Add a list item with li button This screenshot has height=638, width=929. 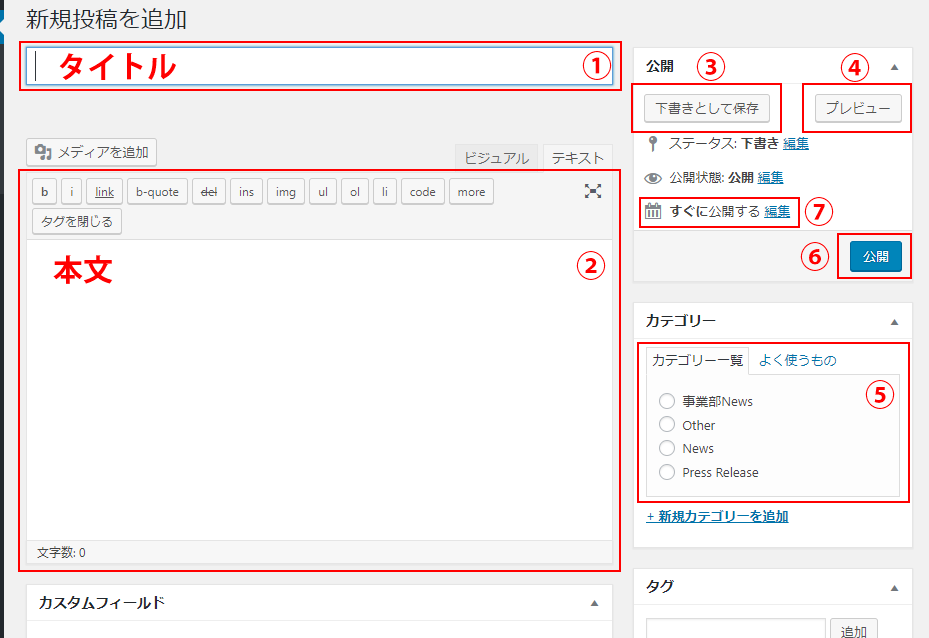(x=385, y=191)
